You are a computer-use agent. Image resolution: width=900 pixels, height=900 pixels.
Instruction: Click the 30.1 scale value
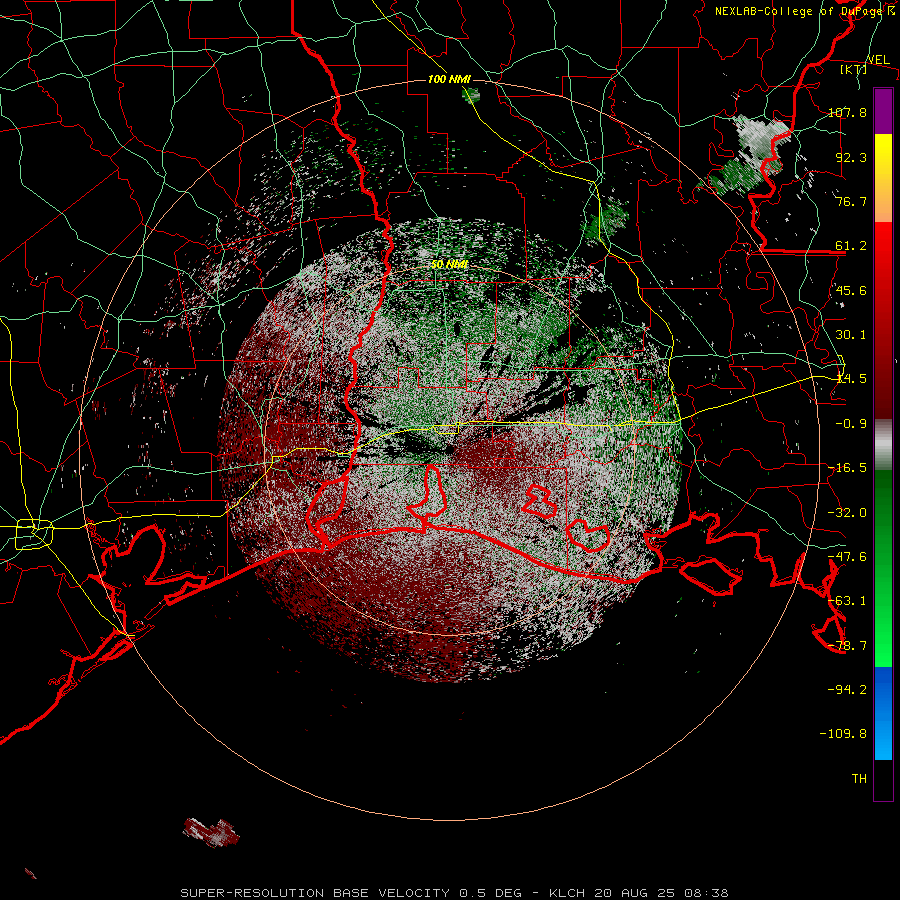(851, 335)
